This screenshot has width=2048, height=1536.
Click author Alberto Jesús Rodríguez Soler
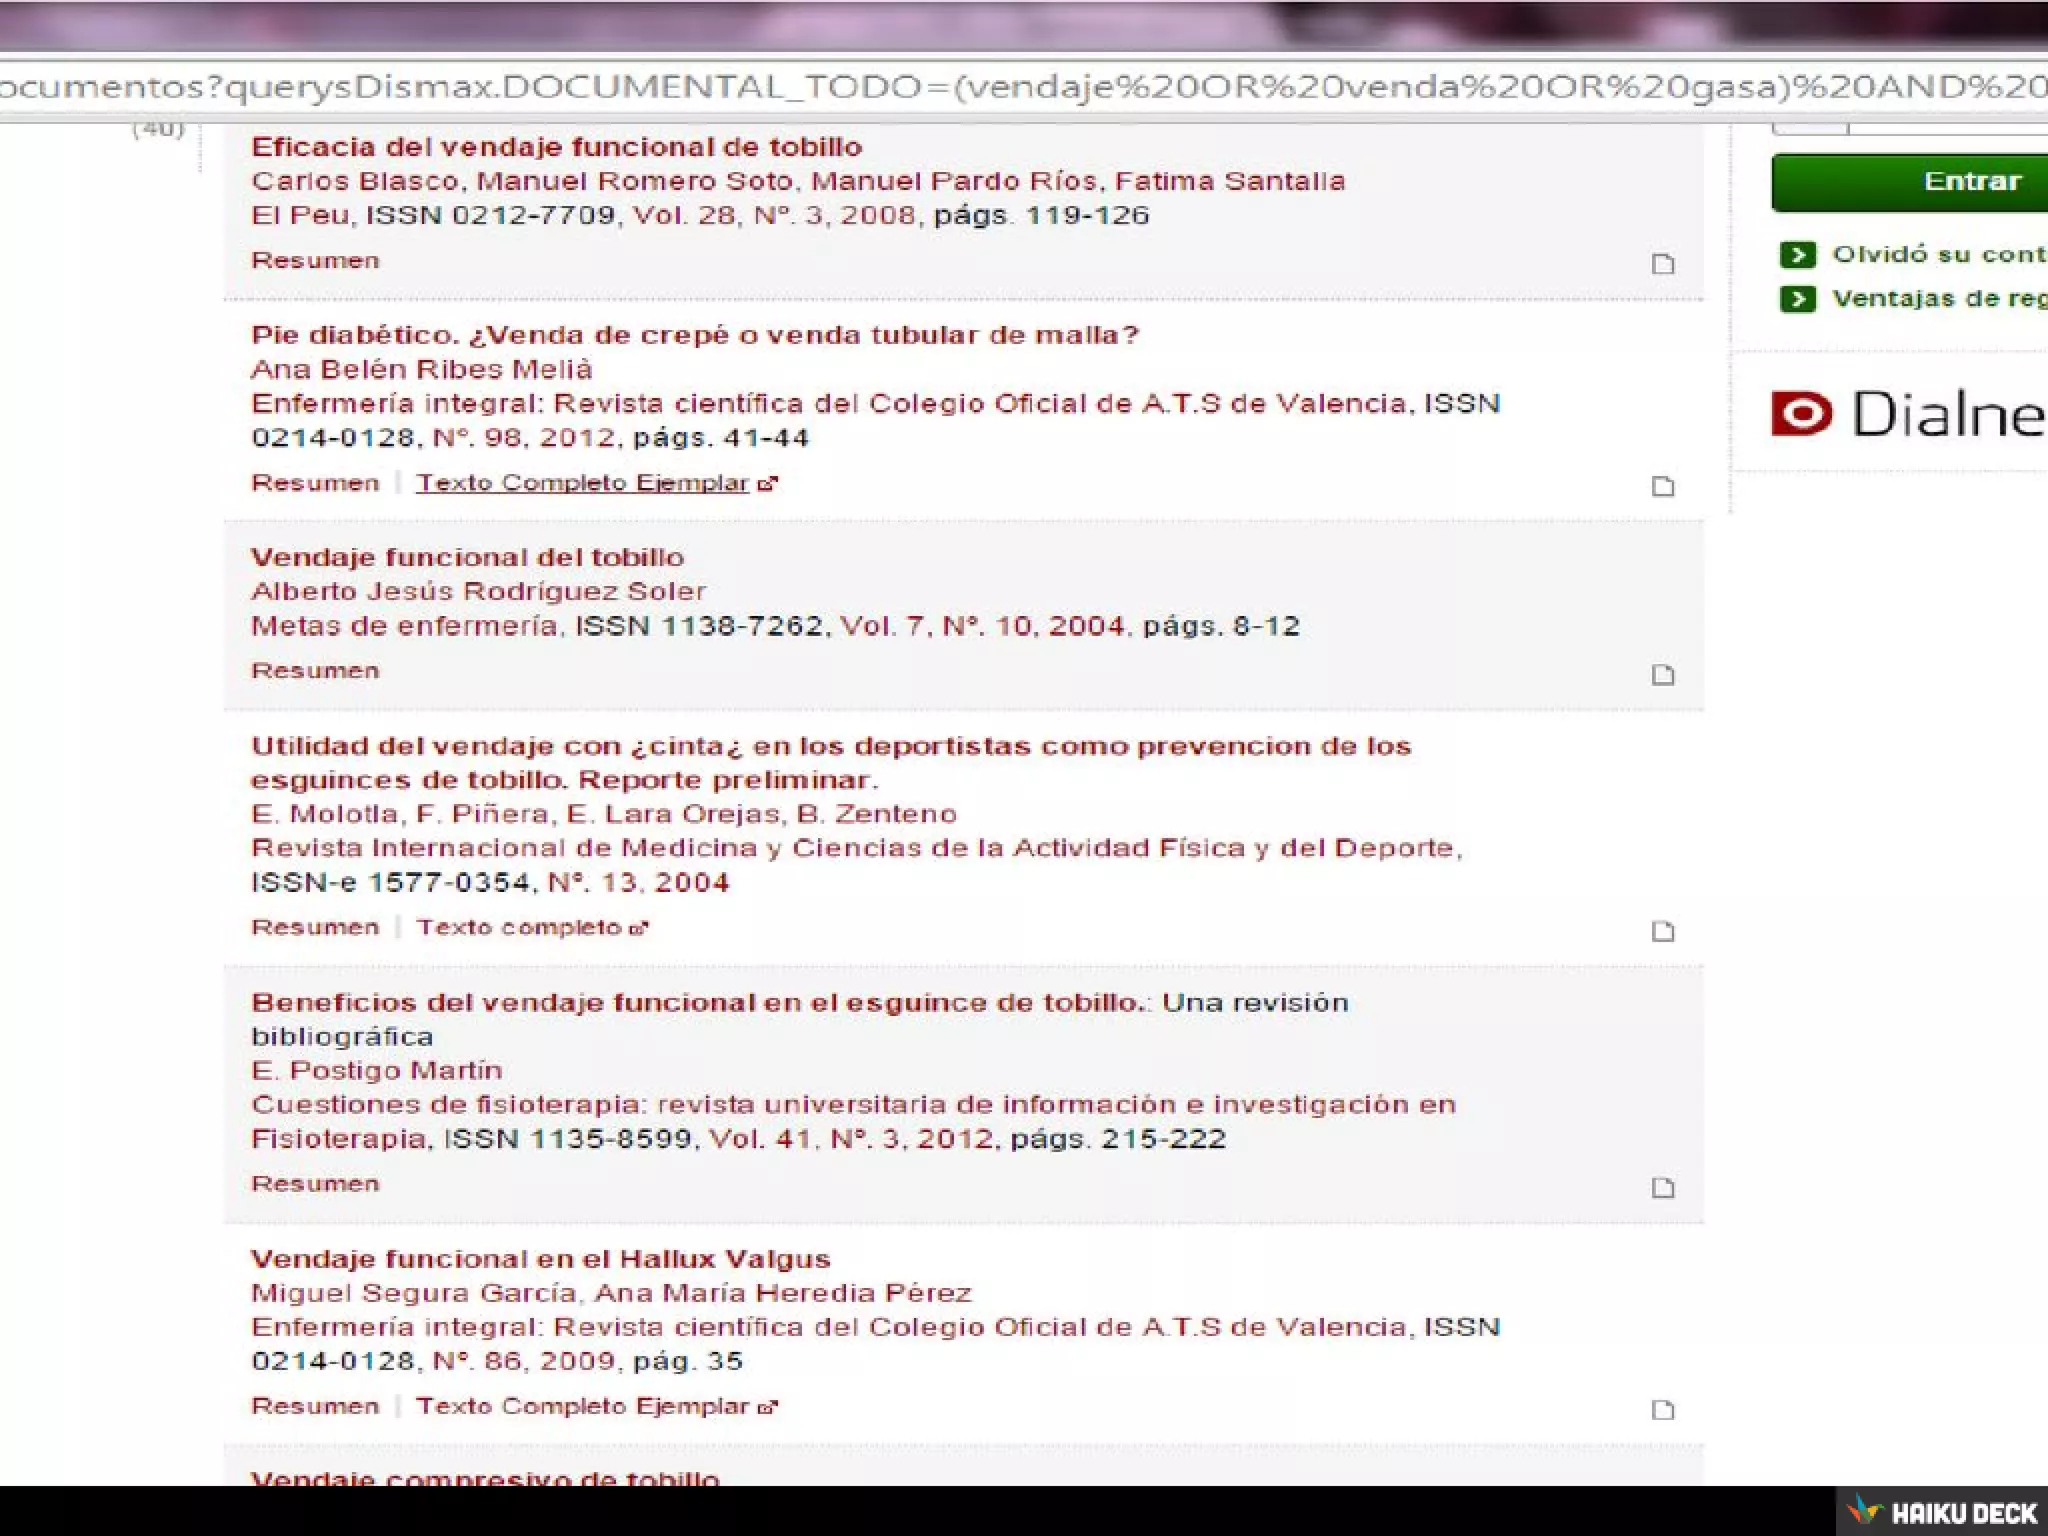pyautogui.click(x=478, y=591)
